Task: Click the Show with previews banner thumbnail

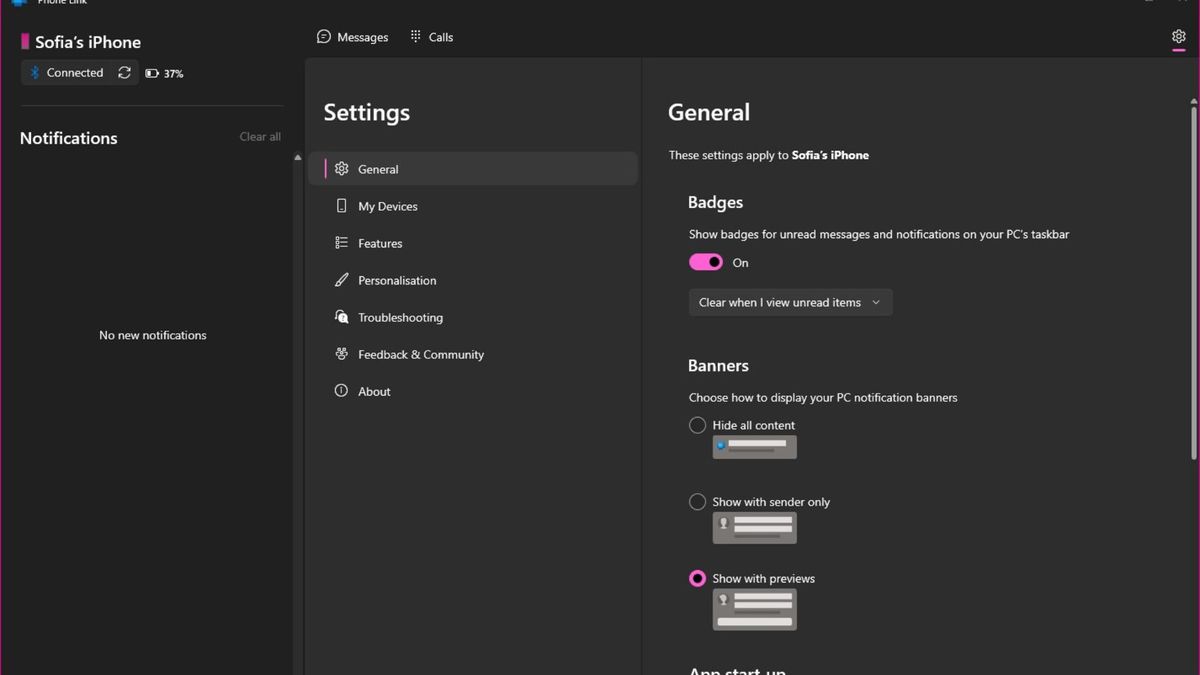Action: [754, 609]
